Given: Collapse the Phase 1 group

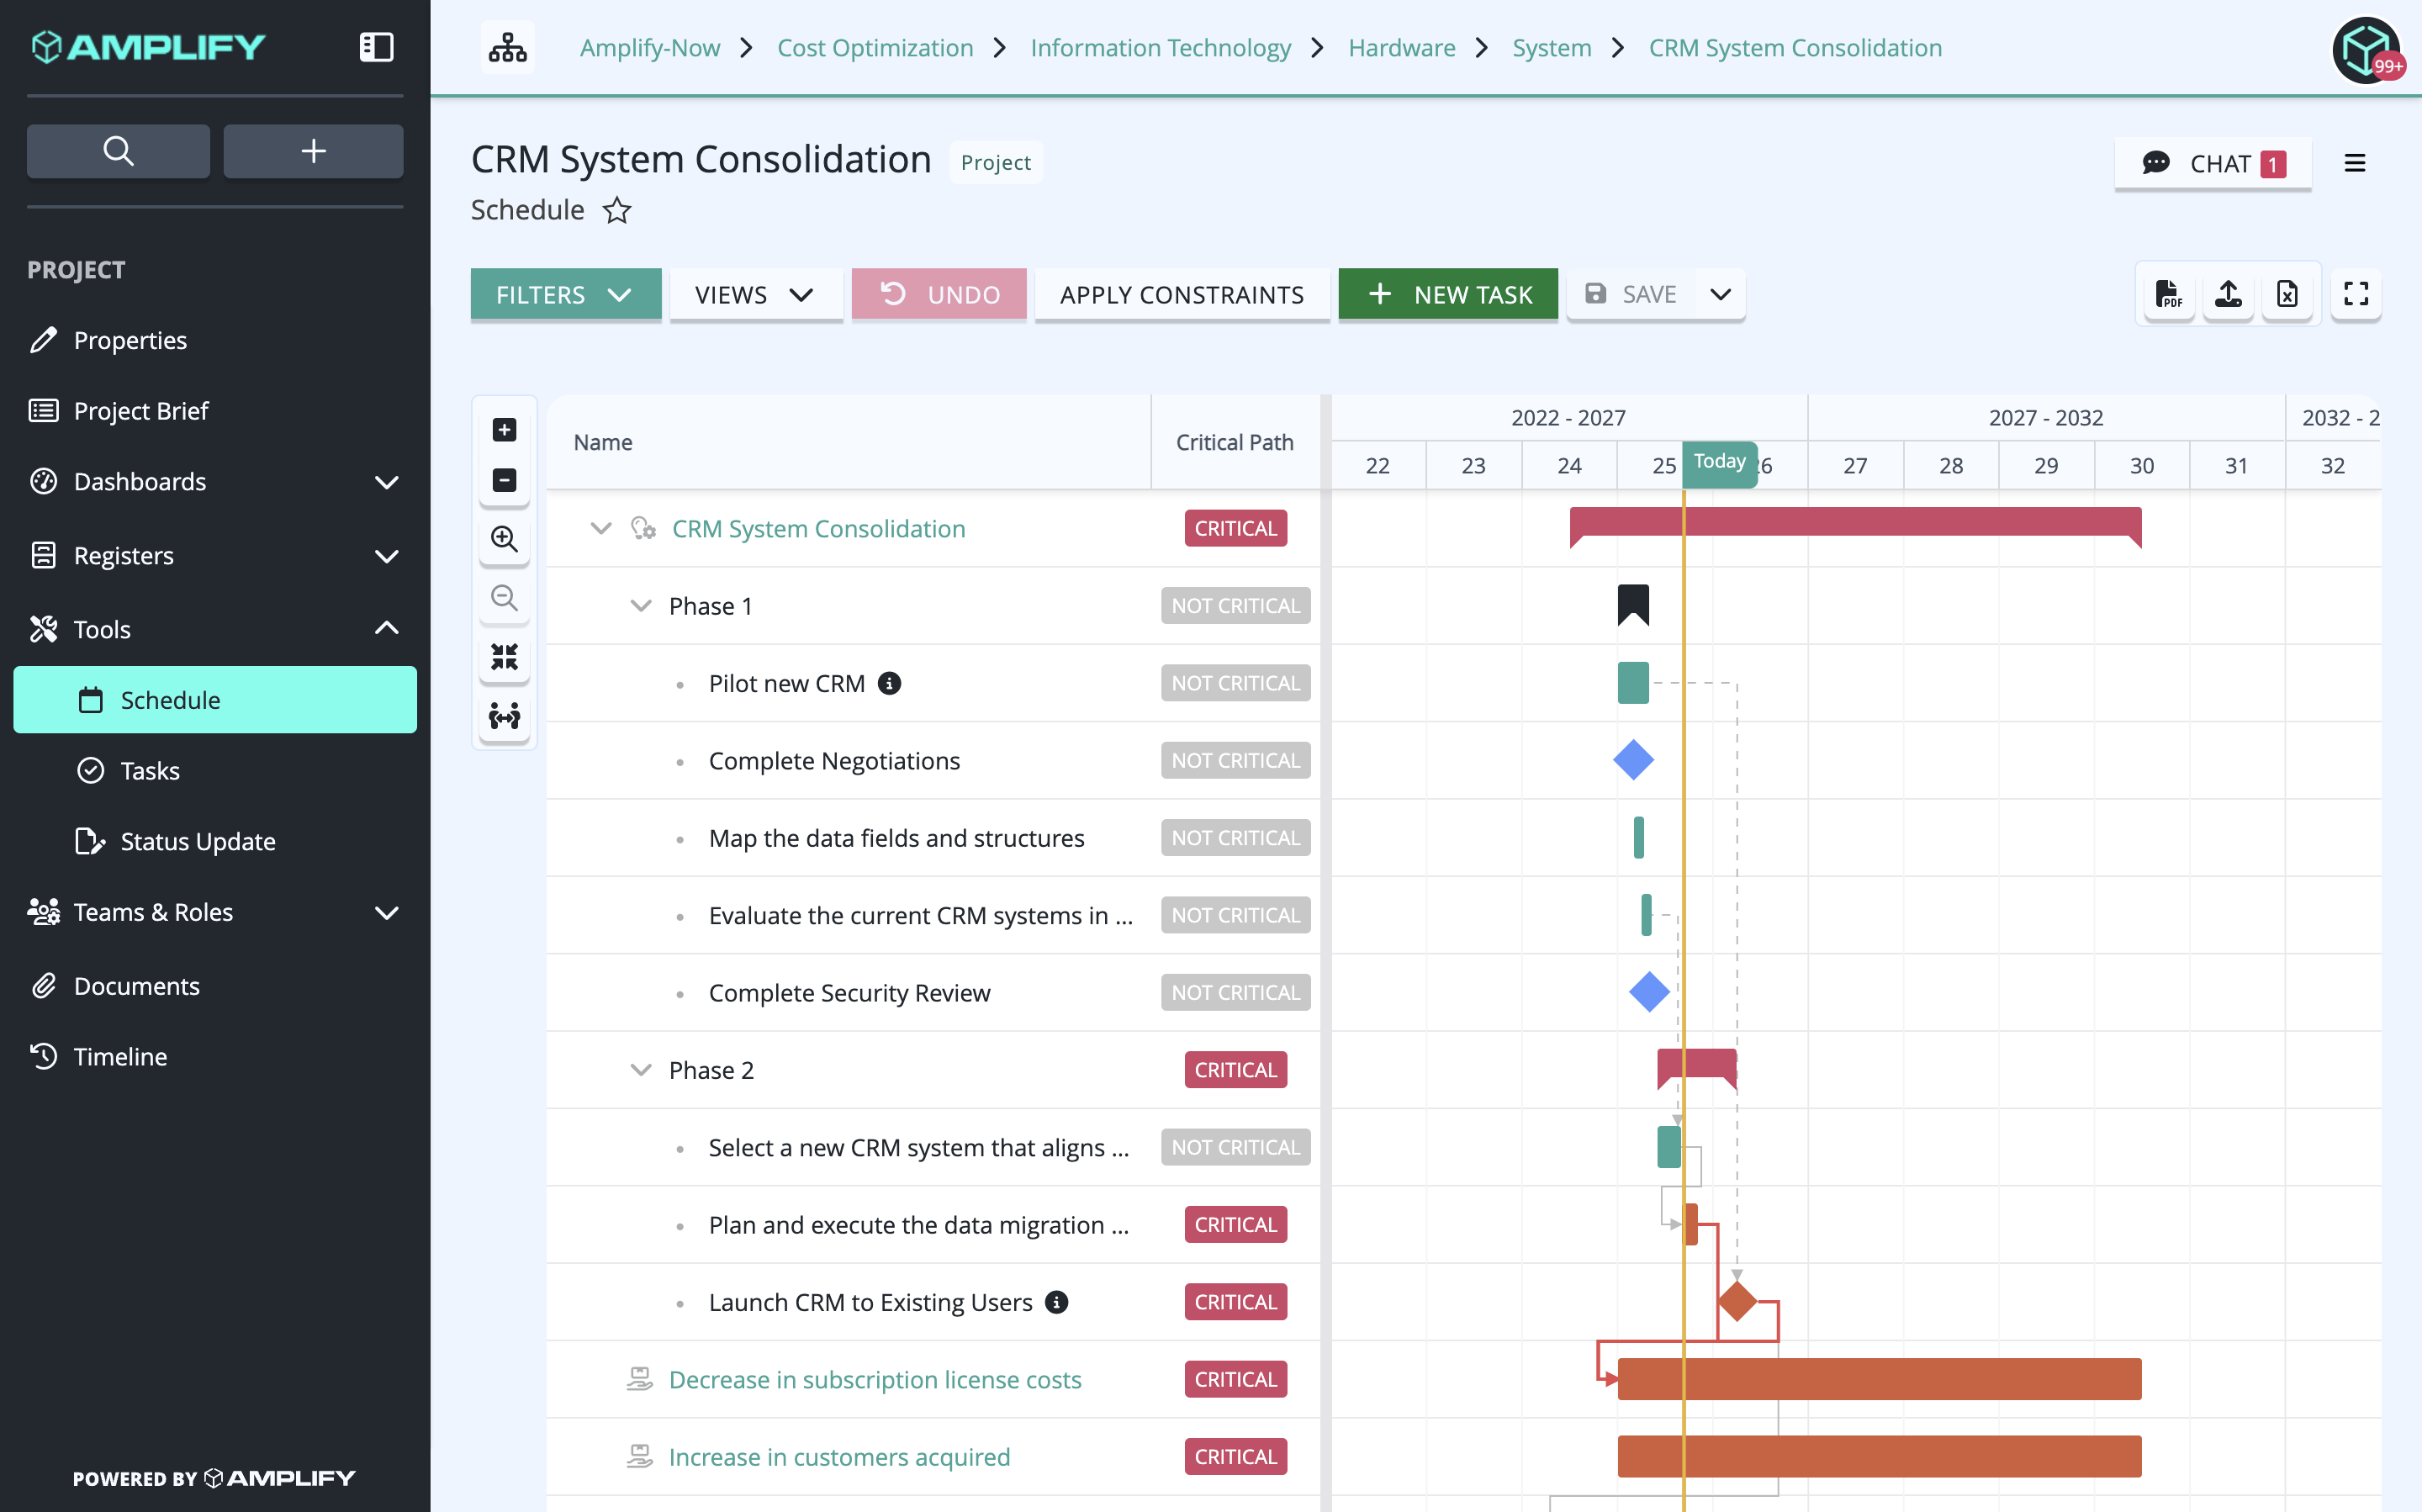Looking at the screenshot, I should 640,606.
